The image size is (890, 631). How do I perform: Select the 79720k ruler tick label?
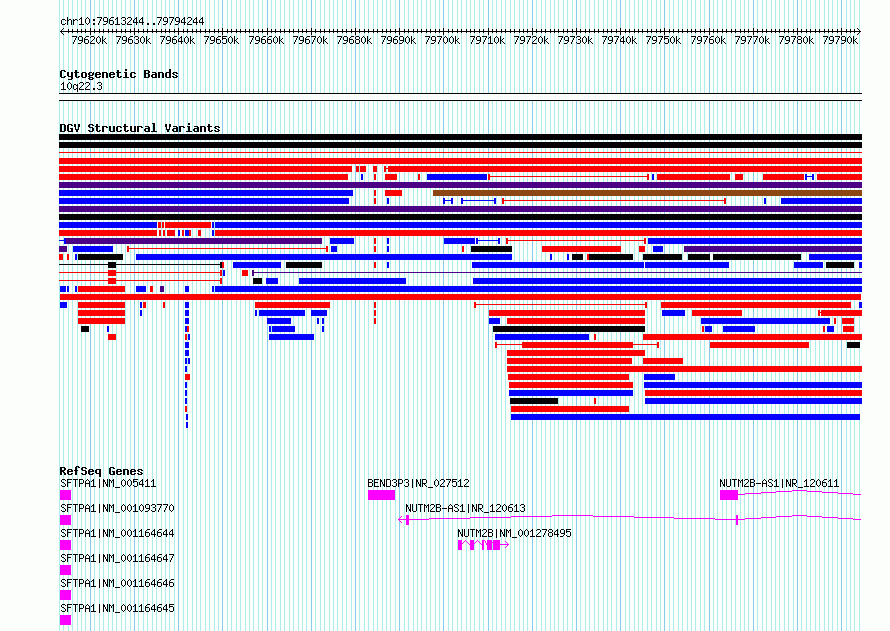pos(531,40)
